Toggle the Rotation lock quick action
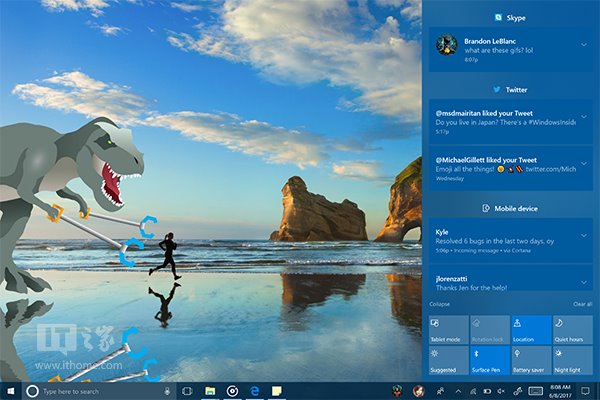This screenshot has height=400, width=600. pyautogui.click(x=490, y=330)
